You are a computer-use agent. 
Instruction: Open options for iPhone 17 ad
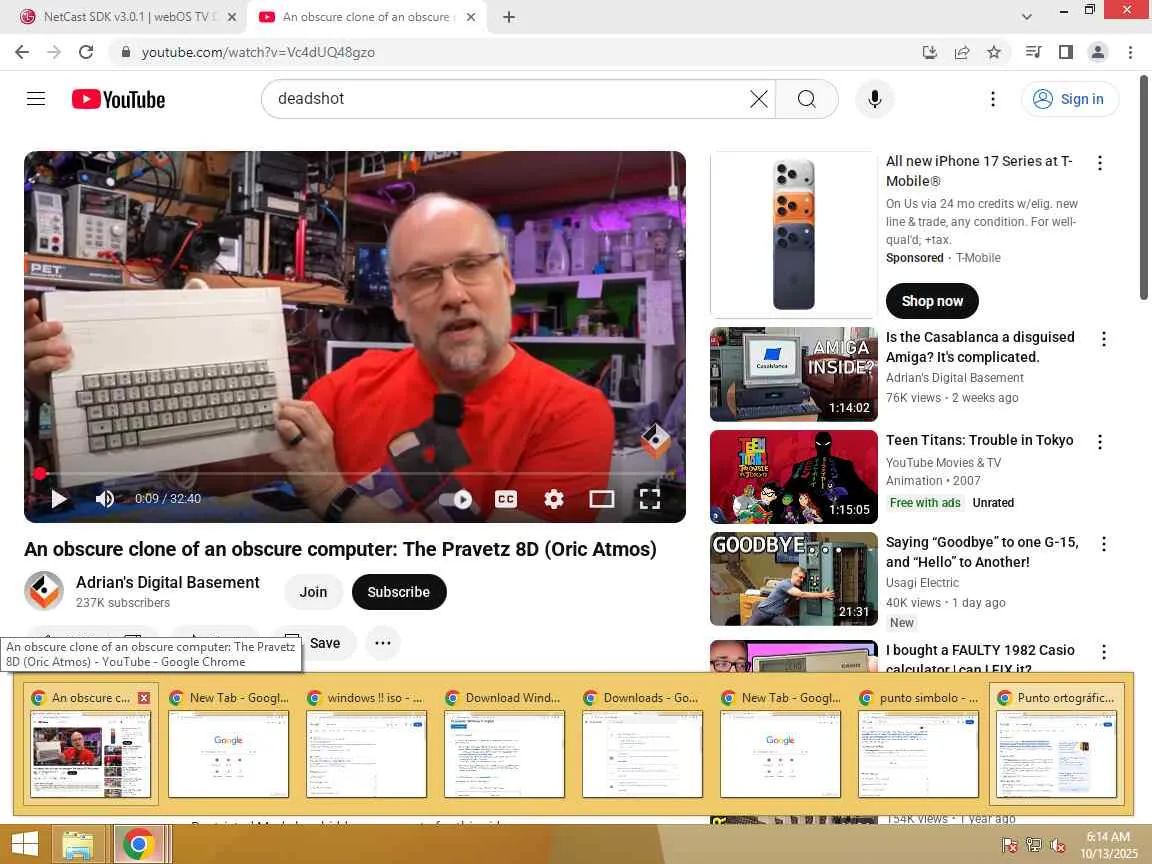pos(1100,163)
